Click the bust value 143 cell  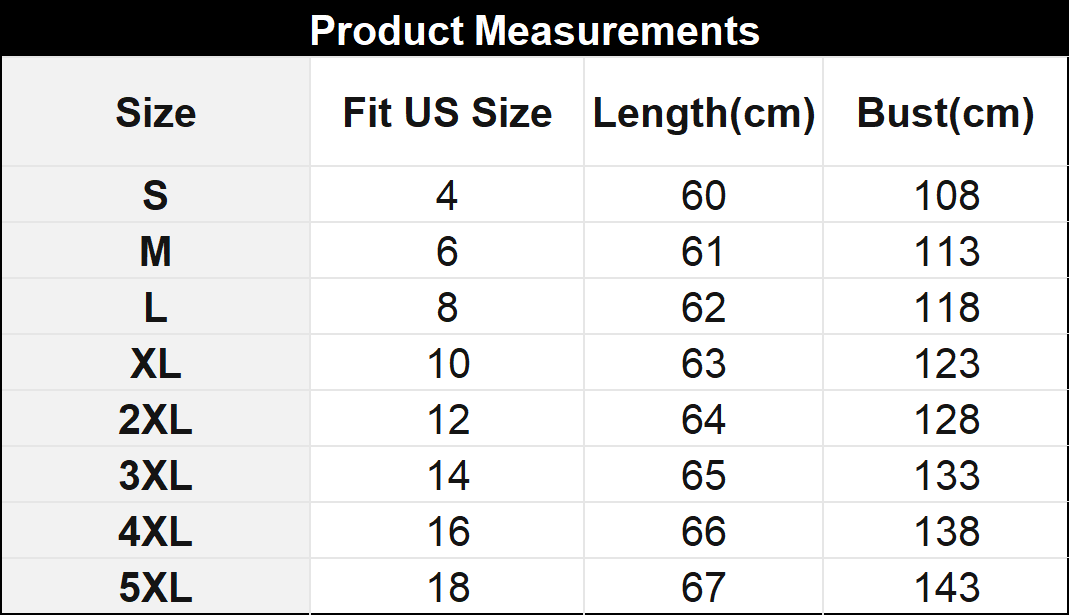(x=947, y=587)
